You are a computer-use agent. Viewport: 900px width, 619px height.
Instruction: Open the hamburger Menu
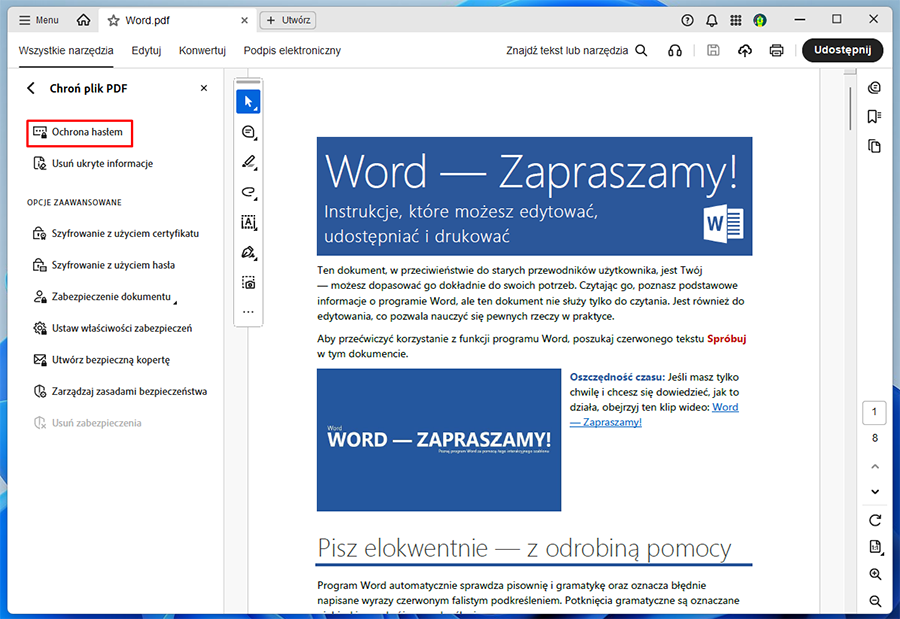point(38,20)
